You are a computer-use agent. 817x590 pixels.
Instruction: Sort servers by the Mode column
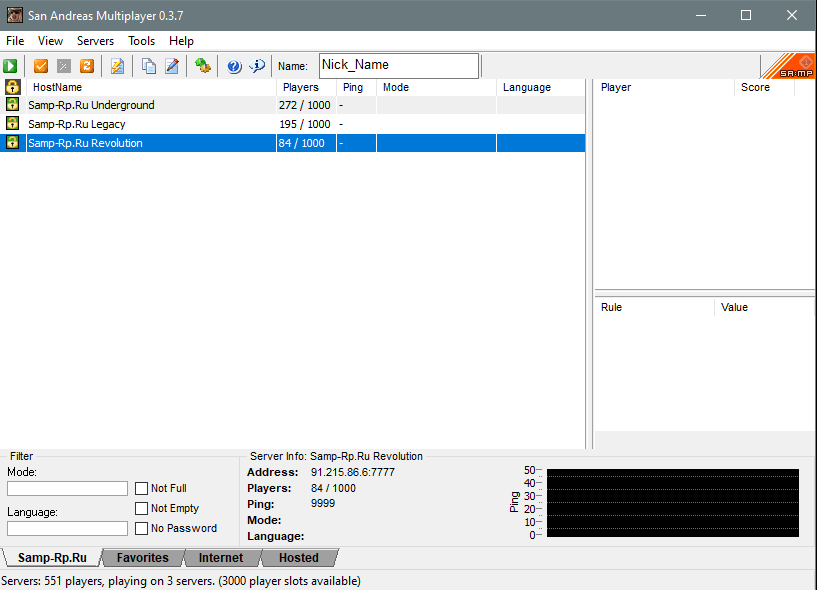(x=436, y=87)
